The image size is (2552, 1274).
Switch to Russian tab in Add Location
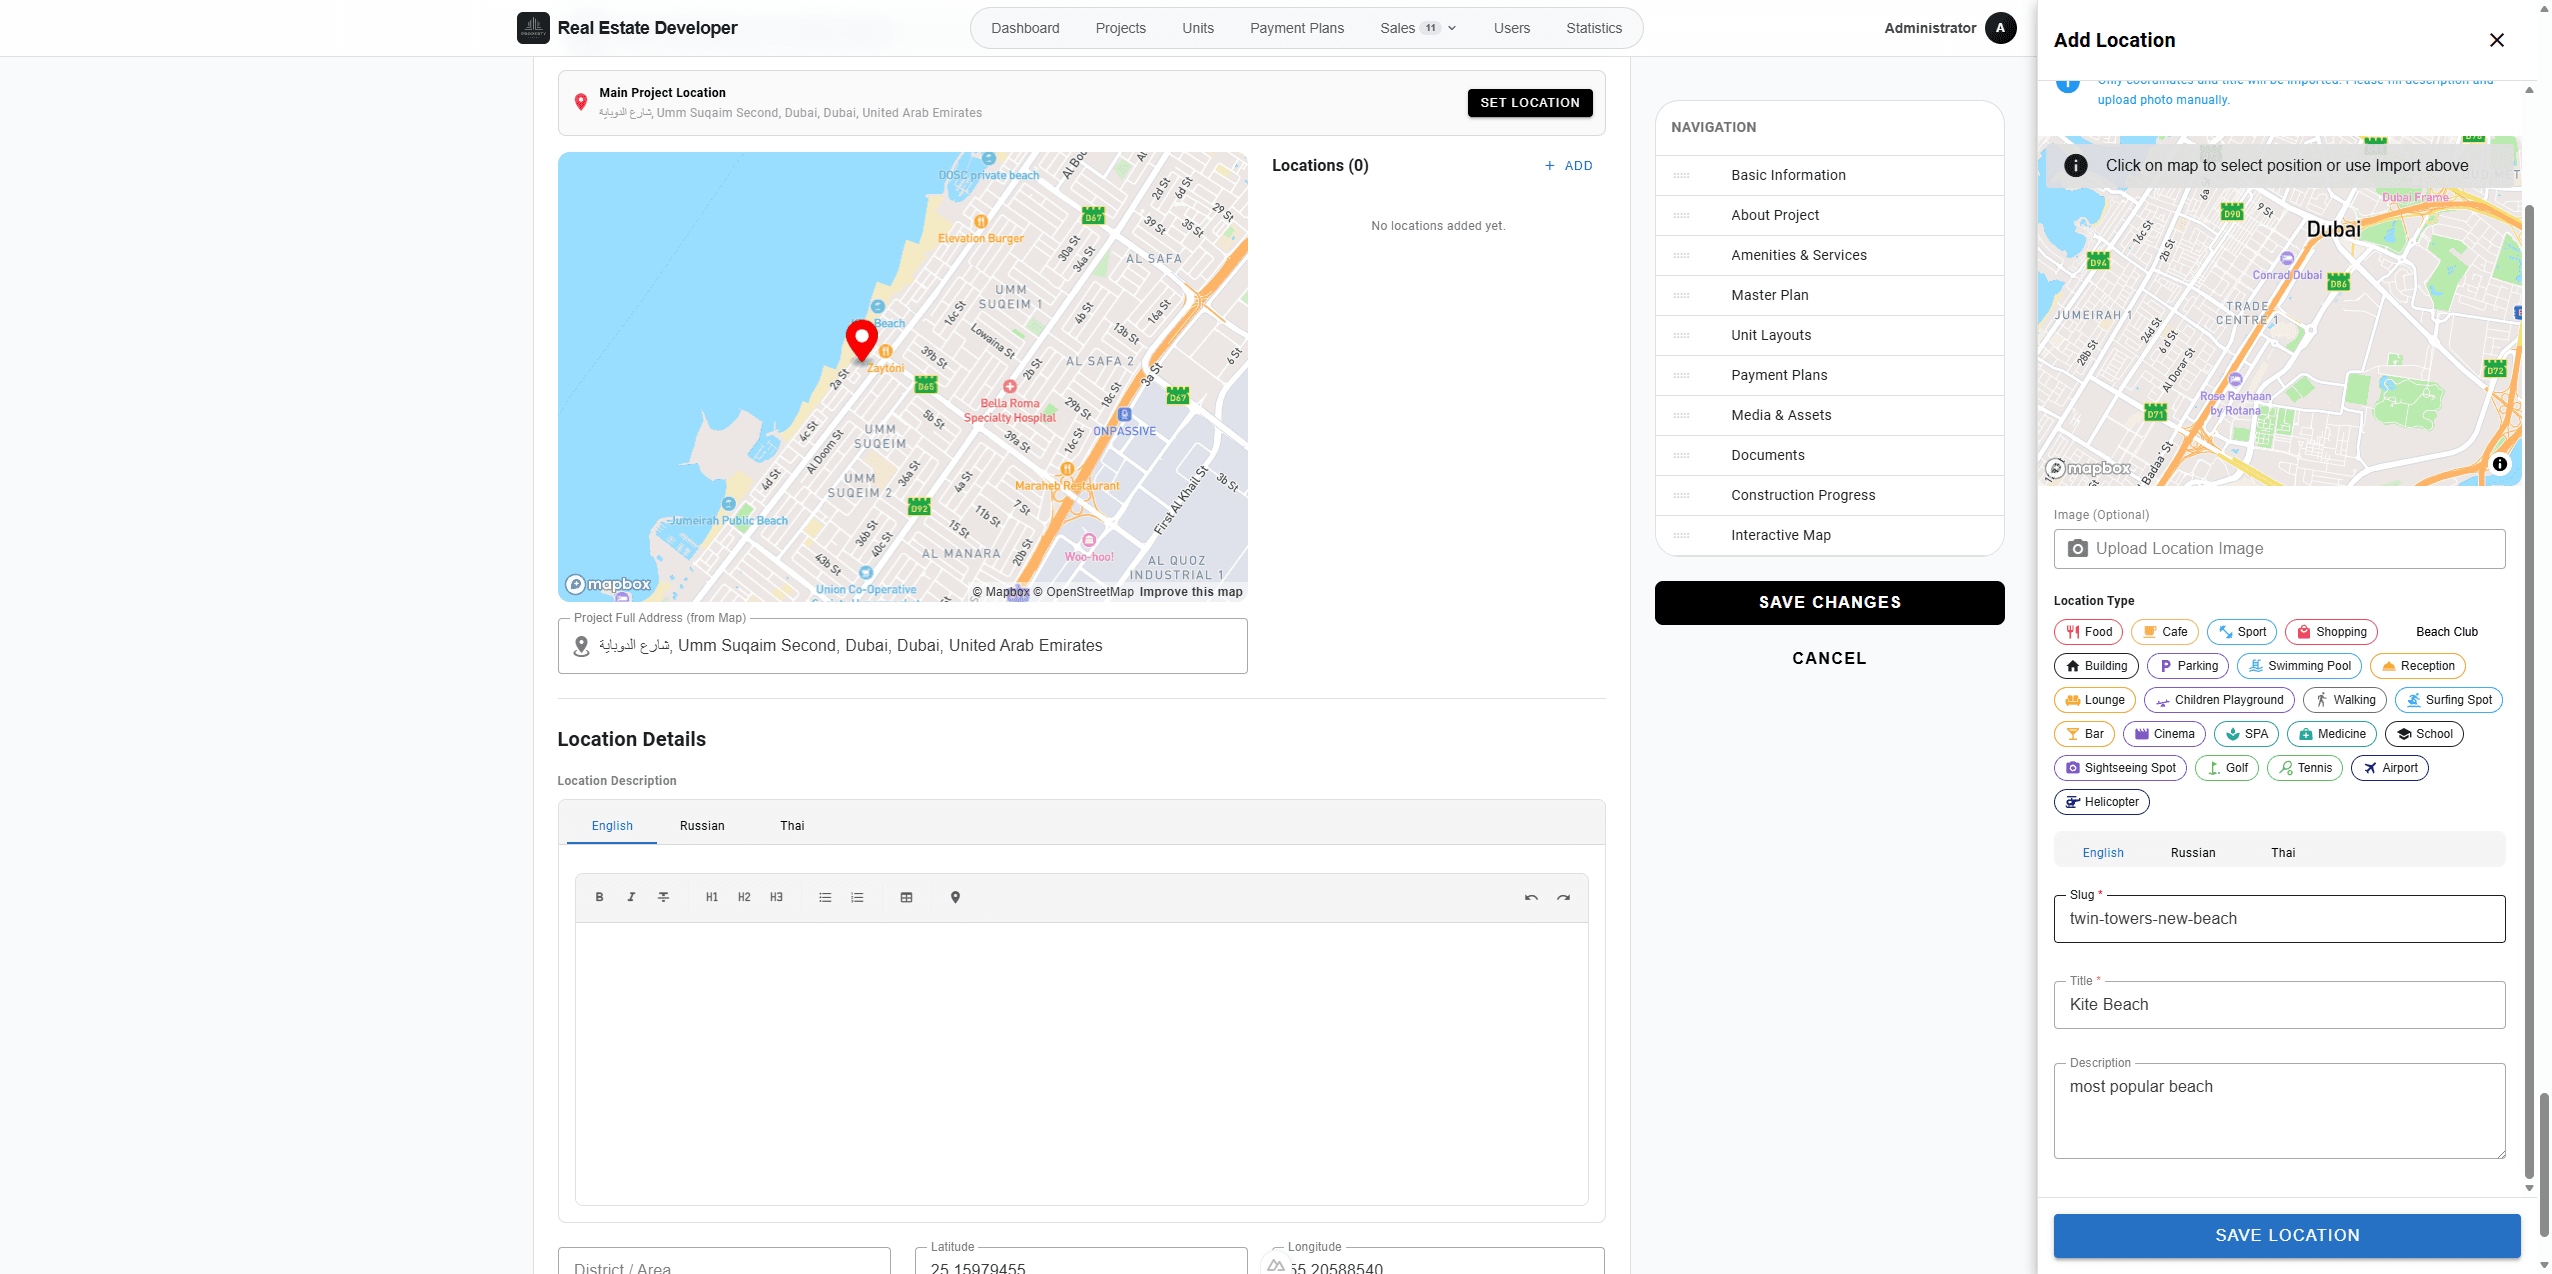[x=2192, y=853]
